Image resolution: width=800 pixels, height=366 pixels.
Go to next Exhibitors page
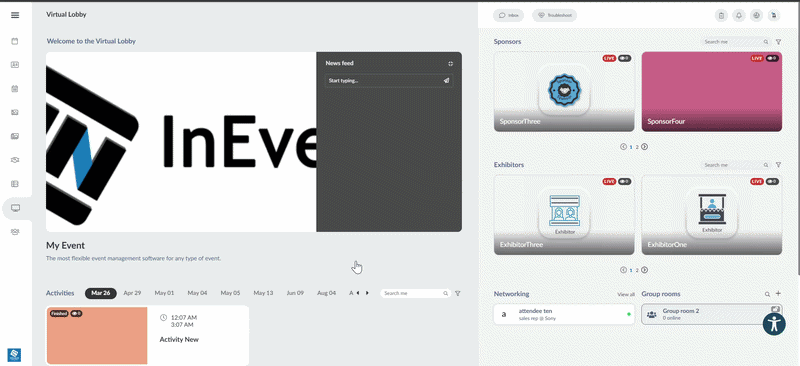tap(645, 270)
